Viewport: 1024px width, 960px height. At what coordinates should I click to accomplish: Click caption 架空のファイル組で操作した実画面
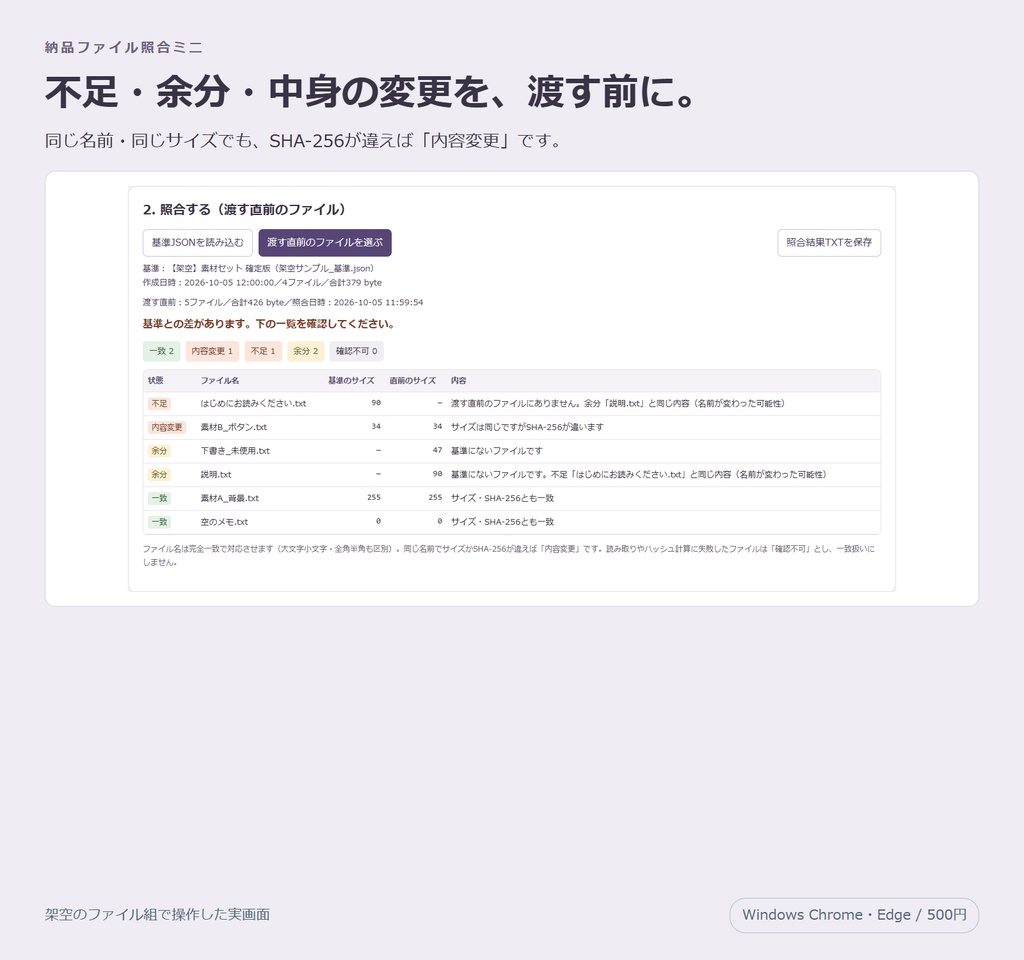[x=157, y=915]
